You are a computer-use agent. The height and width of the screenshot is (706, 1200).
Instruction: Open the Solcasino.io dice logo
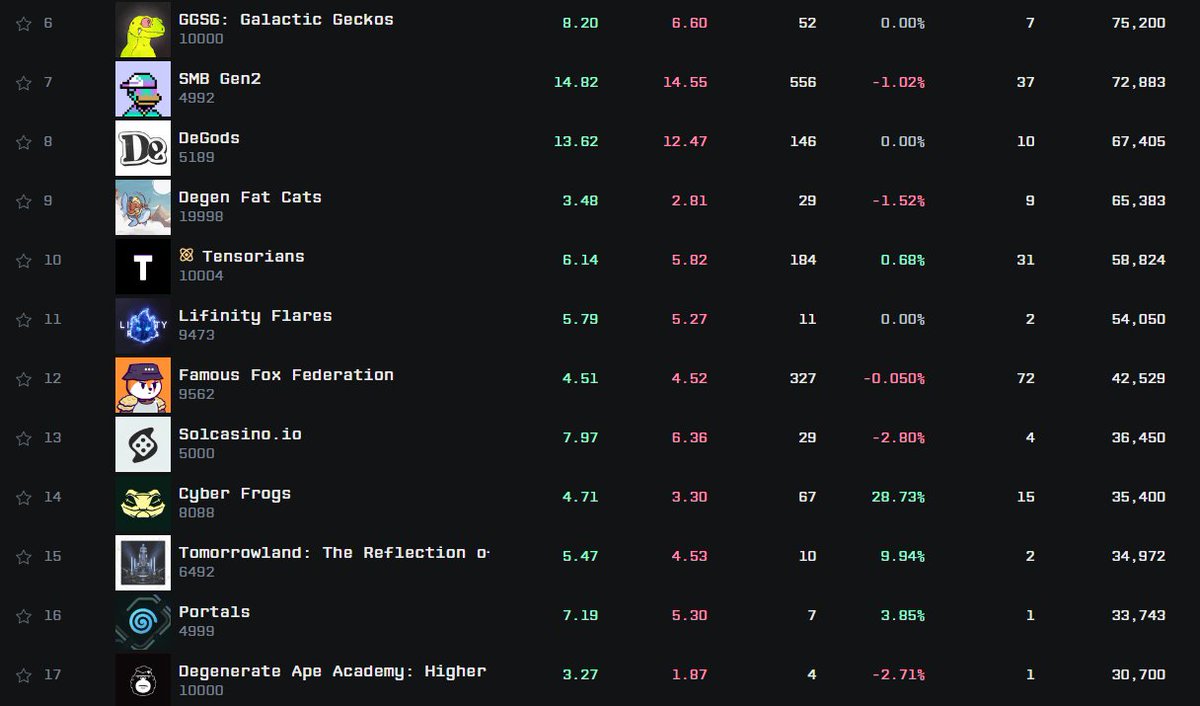coord(143,444)
